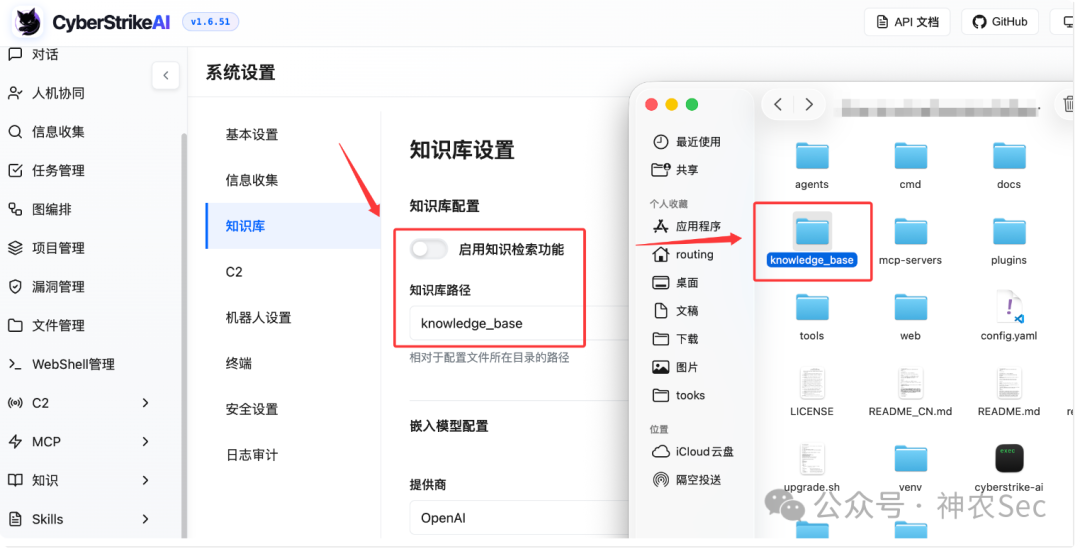
Task: Select the docs folder in Finder
Action: (1009, 156)
